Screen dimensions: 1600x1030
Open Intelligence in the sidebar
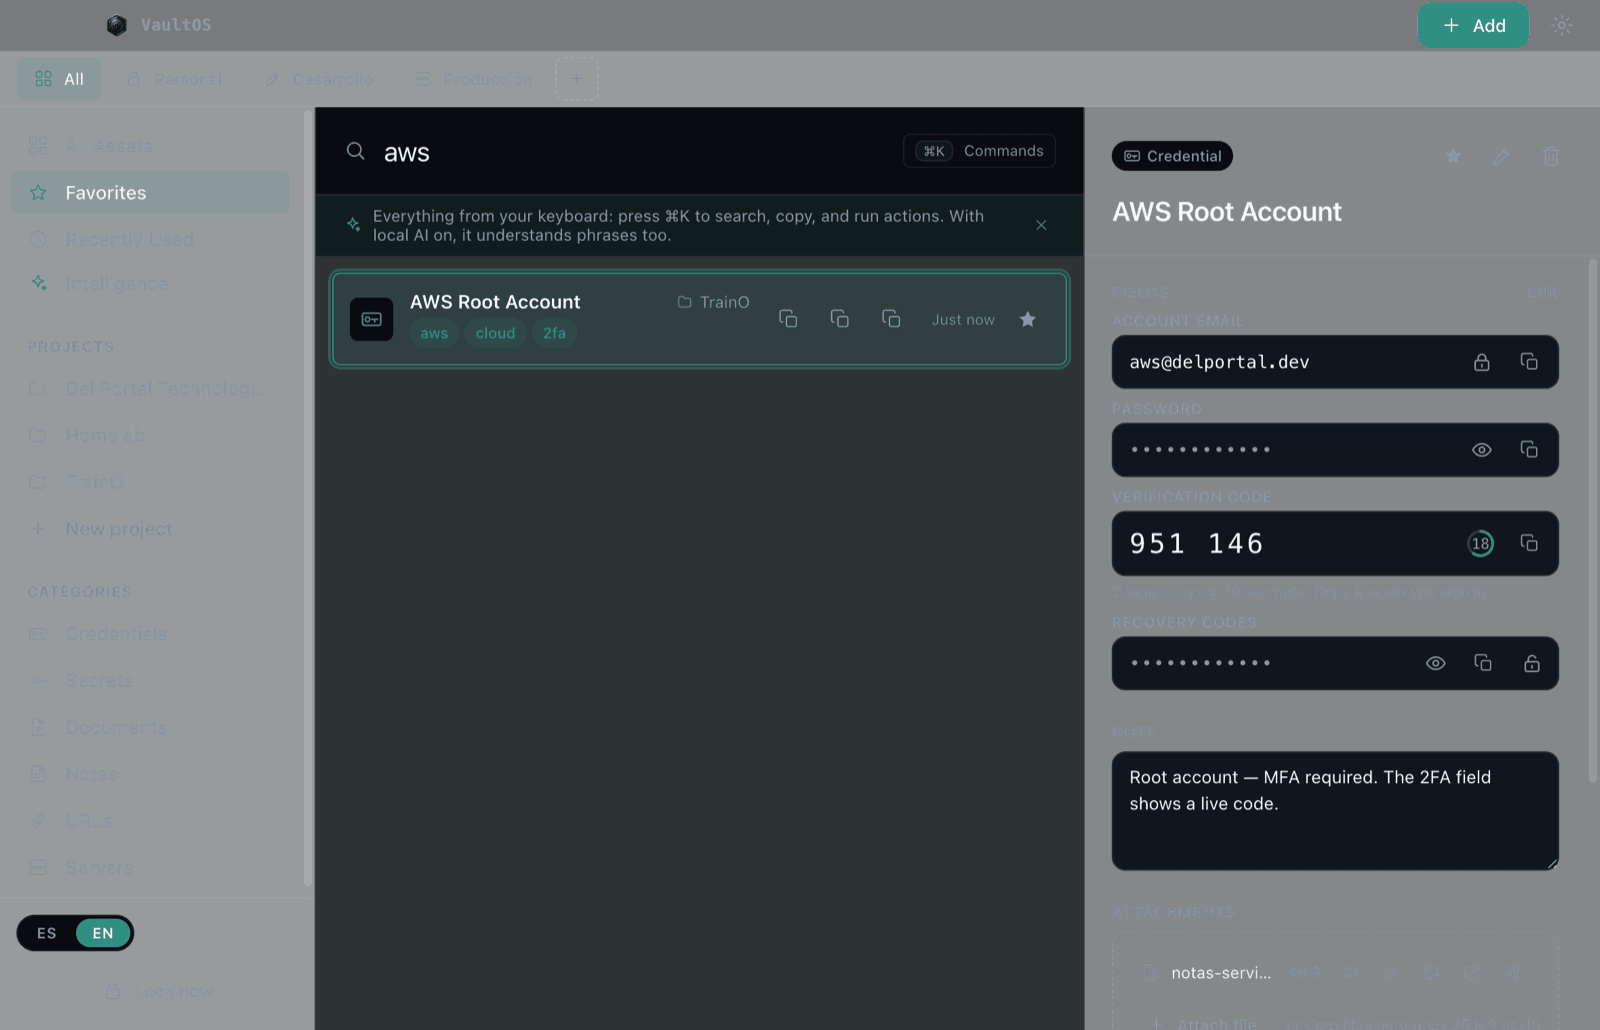[x=150, y=284]
